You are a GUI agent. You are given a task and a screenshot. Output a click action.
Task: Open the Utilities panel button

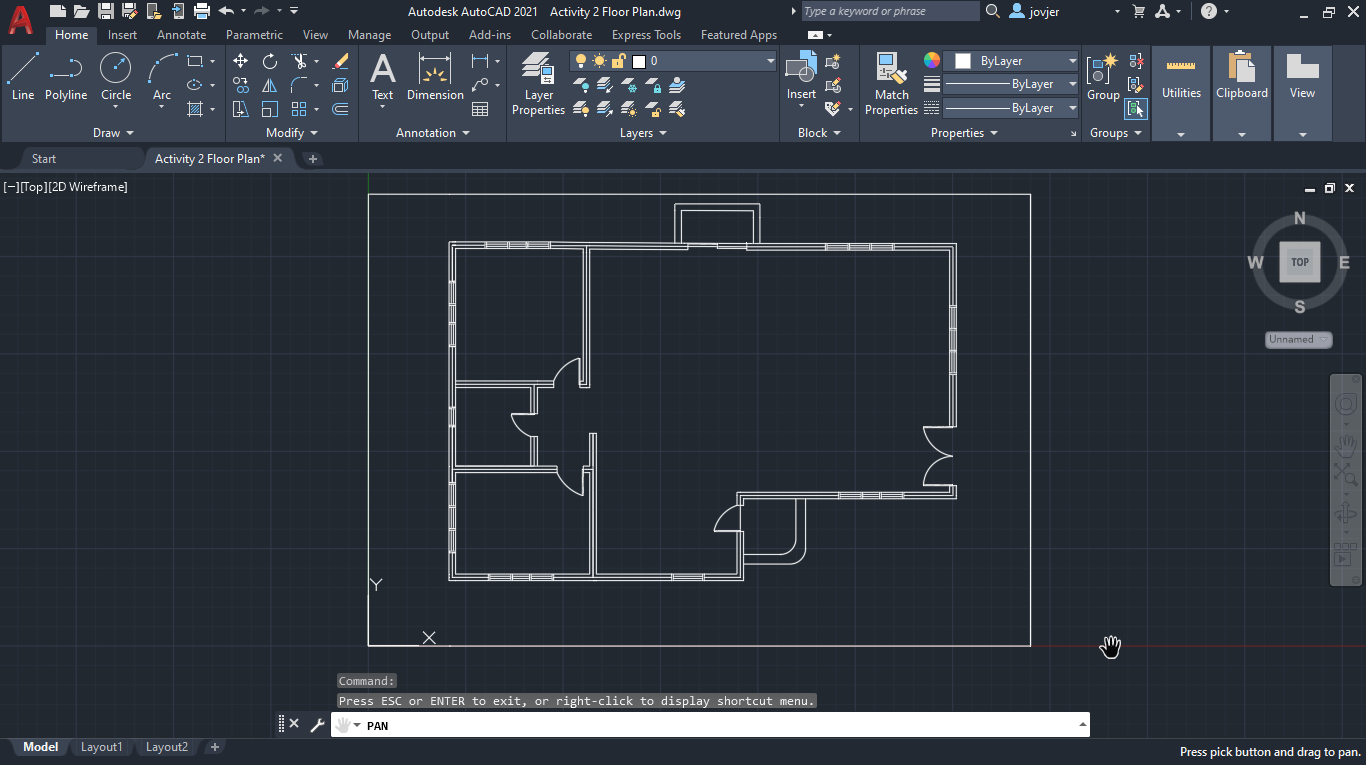point(1181,93)
